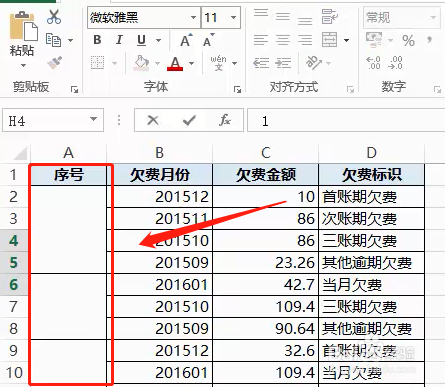Cancel the entry with the X button
The height and width of the screenshot is (387, 445).
click(x=153, y=120)
